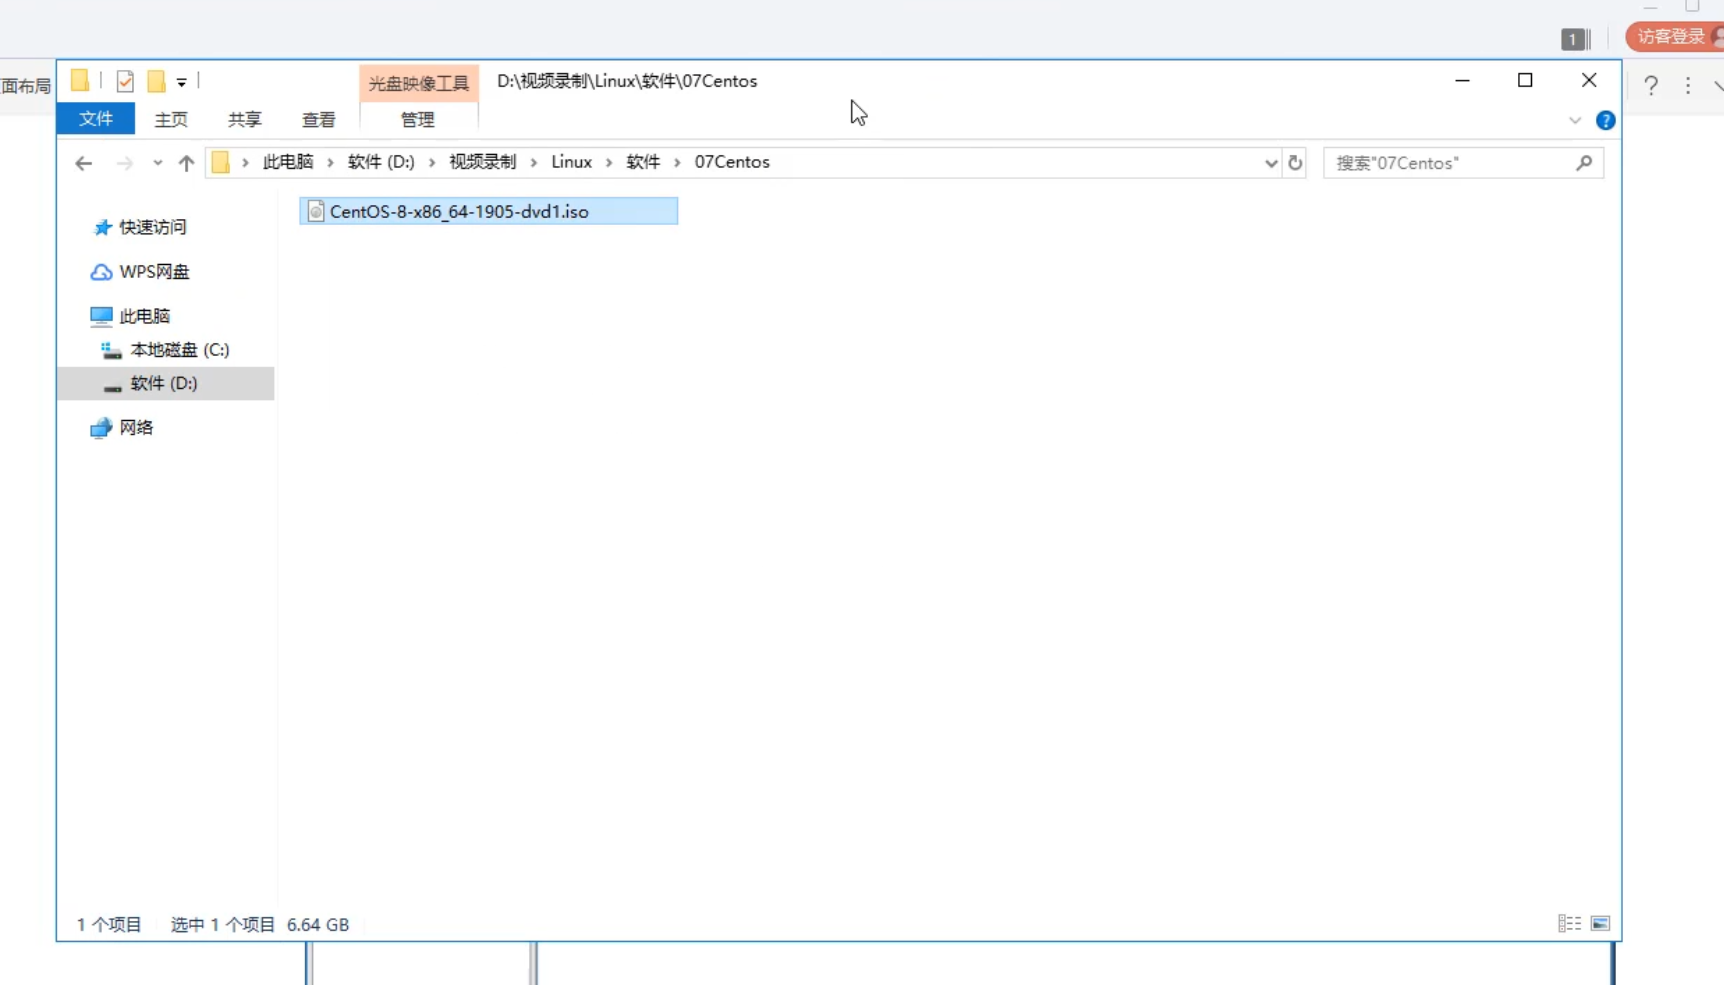The width and height of the screenshot is (1724, 985).
Task: Open WPS网盘 in the navigation pane
Action: (x=154, y=272)
